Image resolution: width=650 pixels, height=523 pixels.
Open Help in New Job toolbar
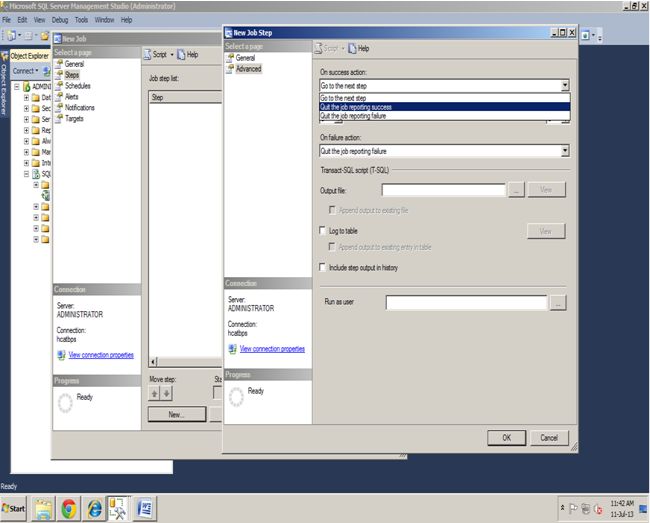point(188,54)
